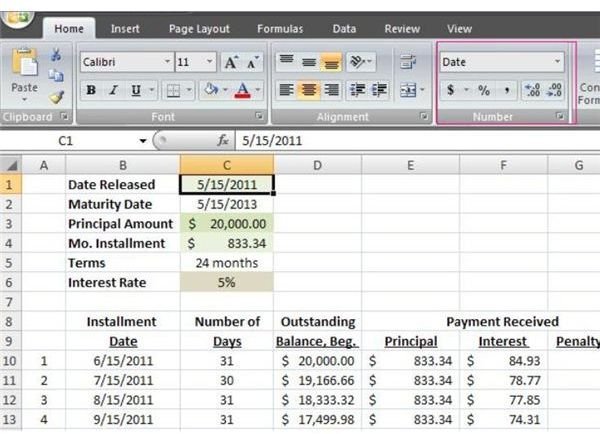Image resolution: width=600 pixels, height=434 pixels.
Task: Select Top Align icon
Action: (286, 61)
